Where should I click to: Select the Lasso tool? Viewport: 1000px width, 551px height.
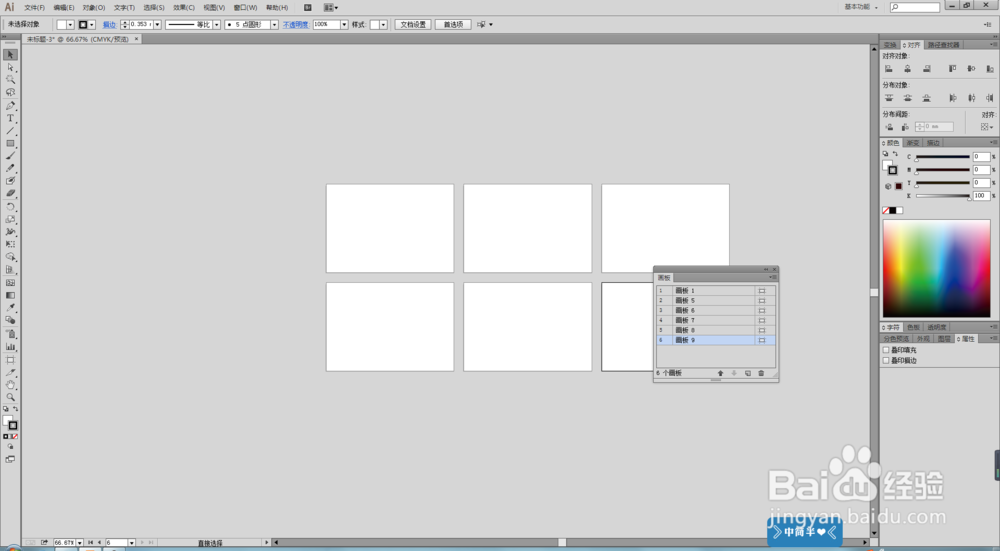(10, 92)
